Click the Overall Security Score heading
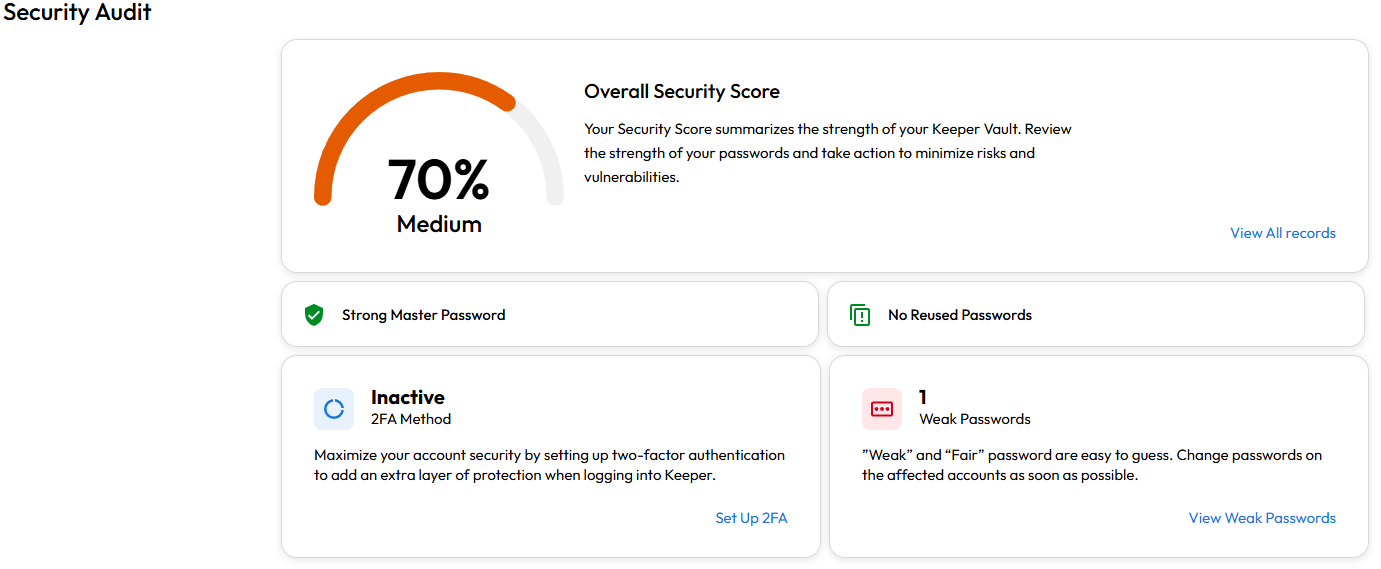1381x569 pixels. click(681, 92)
